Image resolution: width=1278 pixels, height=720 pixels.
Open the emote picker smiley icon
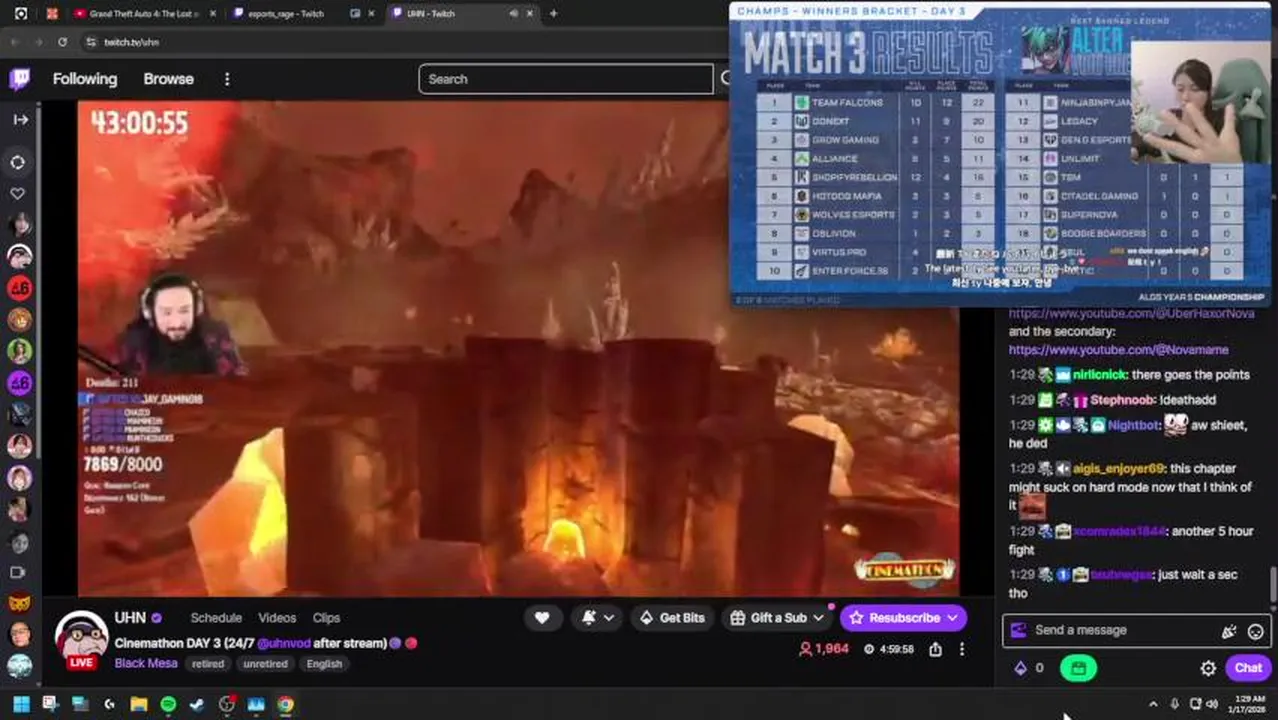click(1255, 631)
